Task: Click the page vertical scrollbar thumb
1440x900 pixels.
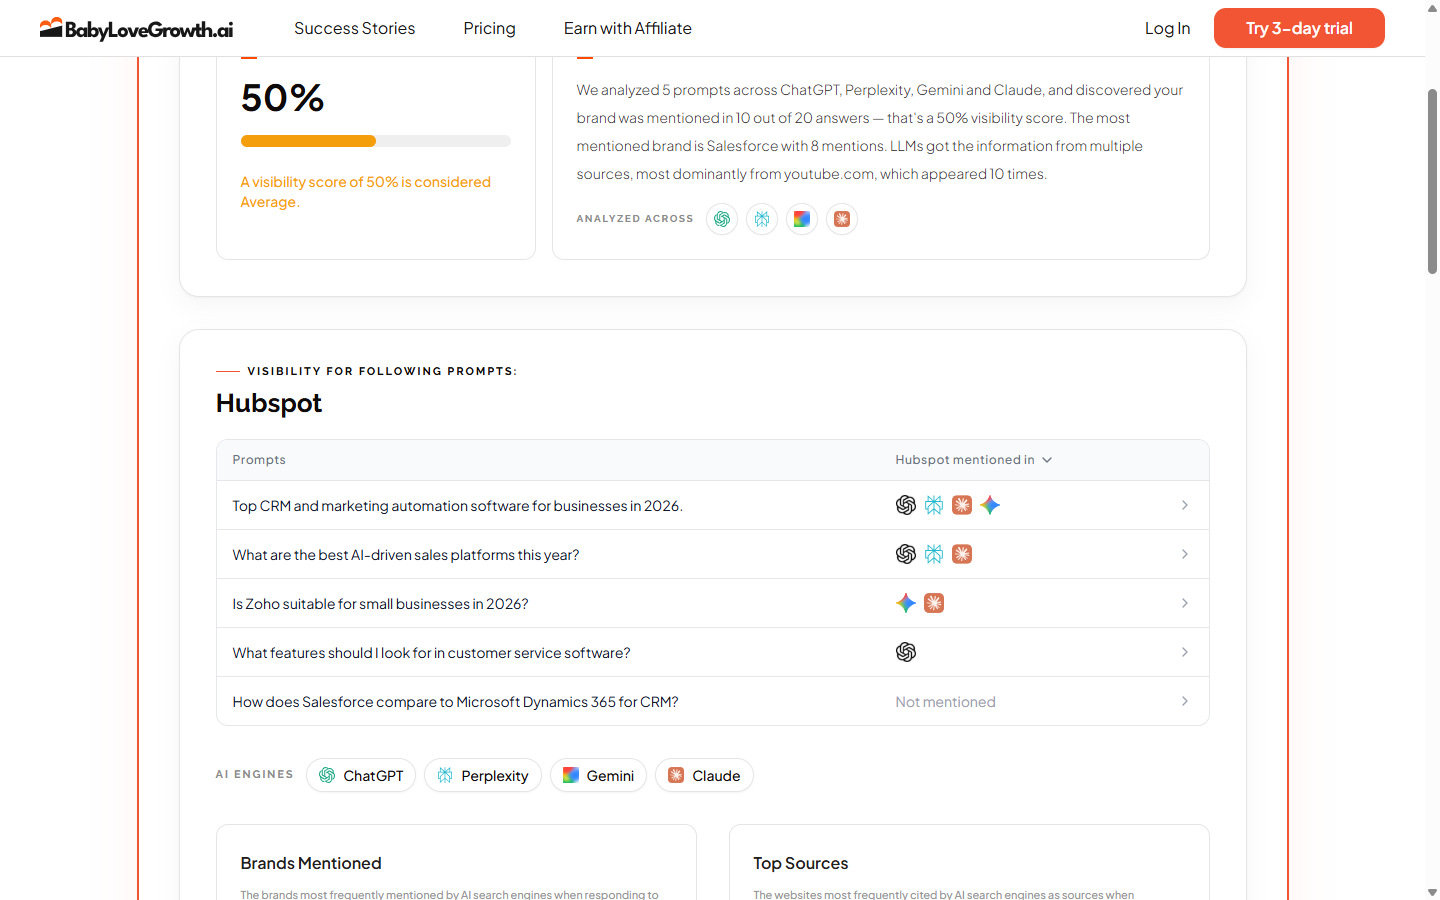Action: pyautogui.click(x=1432, y=181)
